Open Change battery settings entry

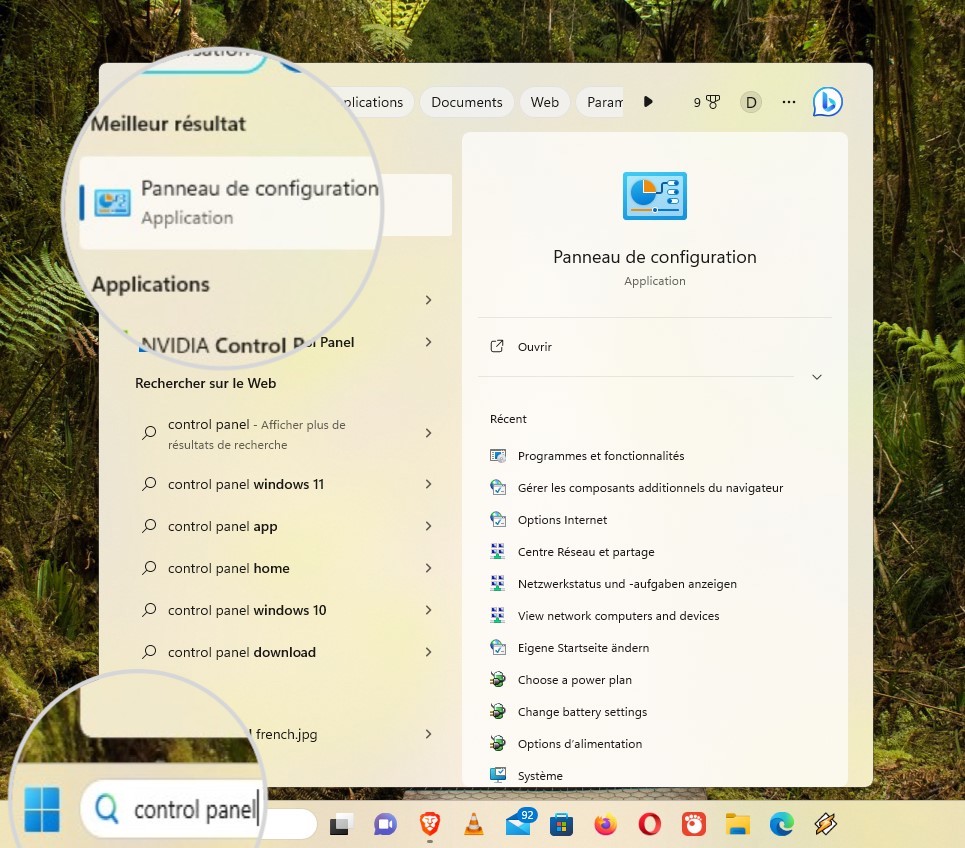click(x=582, y=712)
